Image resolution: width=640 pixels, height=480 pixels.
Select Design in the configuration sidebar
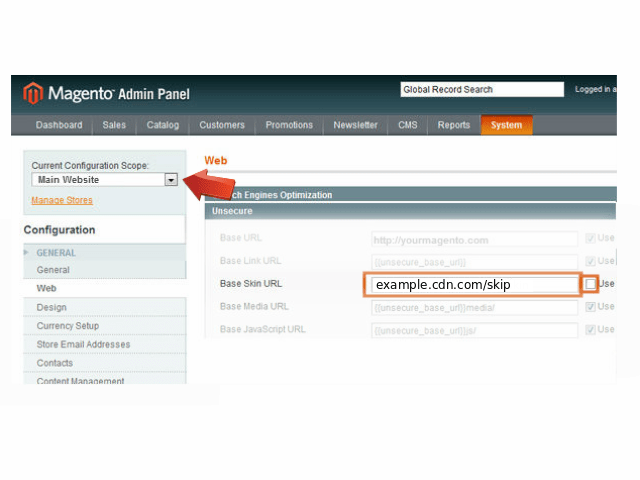tap(51, 307)
